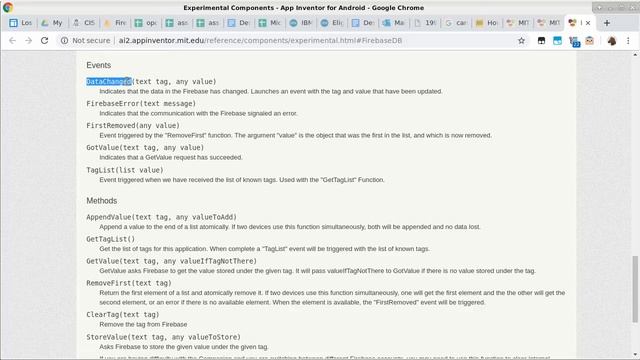Switch to the 'CIS' tab
The width and height of the screenshot is (640, 360).
(84, 23)
